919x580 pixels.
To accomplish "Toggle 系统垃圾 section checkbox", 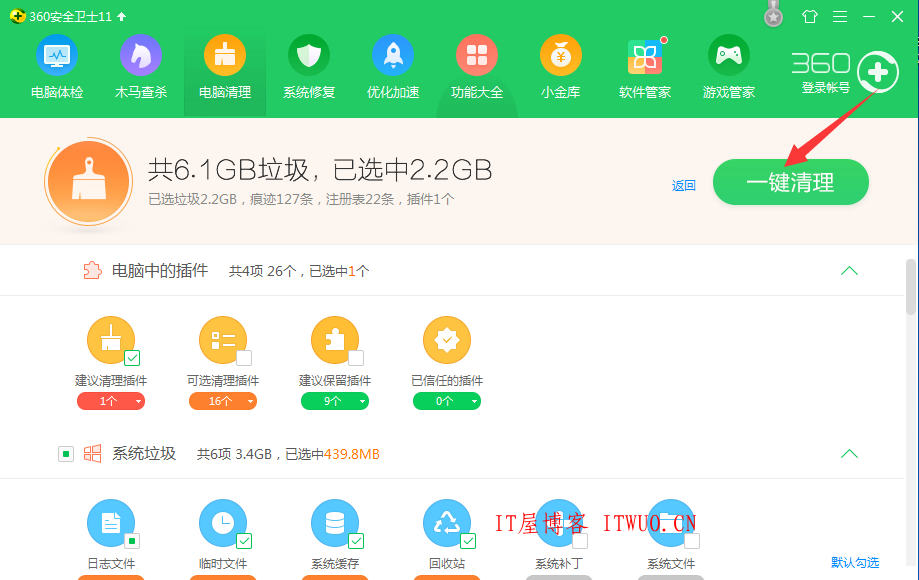I will tap(66, 454).
